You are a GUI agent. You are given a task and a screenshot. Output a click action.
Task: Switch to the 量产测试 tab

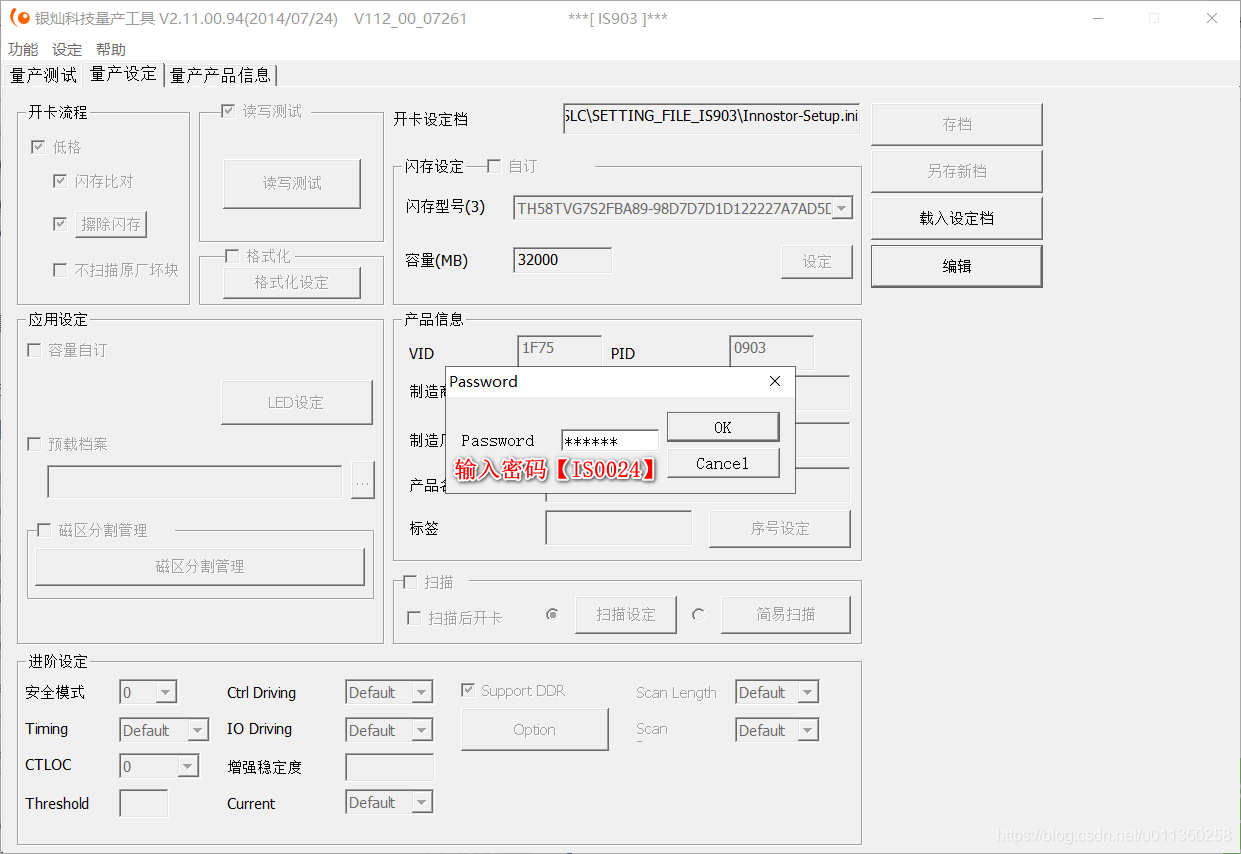pyautogui.click(x=43, y=75)
